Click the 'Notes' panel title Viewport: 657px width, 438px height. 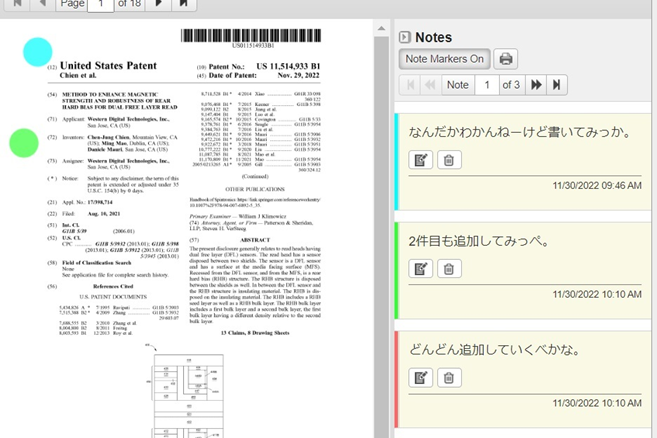[433, 37]
